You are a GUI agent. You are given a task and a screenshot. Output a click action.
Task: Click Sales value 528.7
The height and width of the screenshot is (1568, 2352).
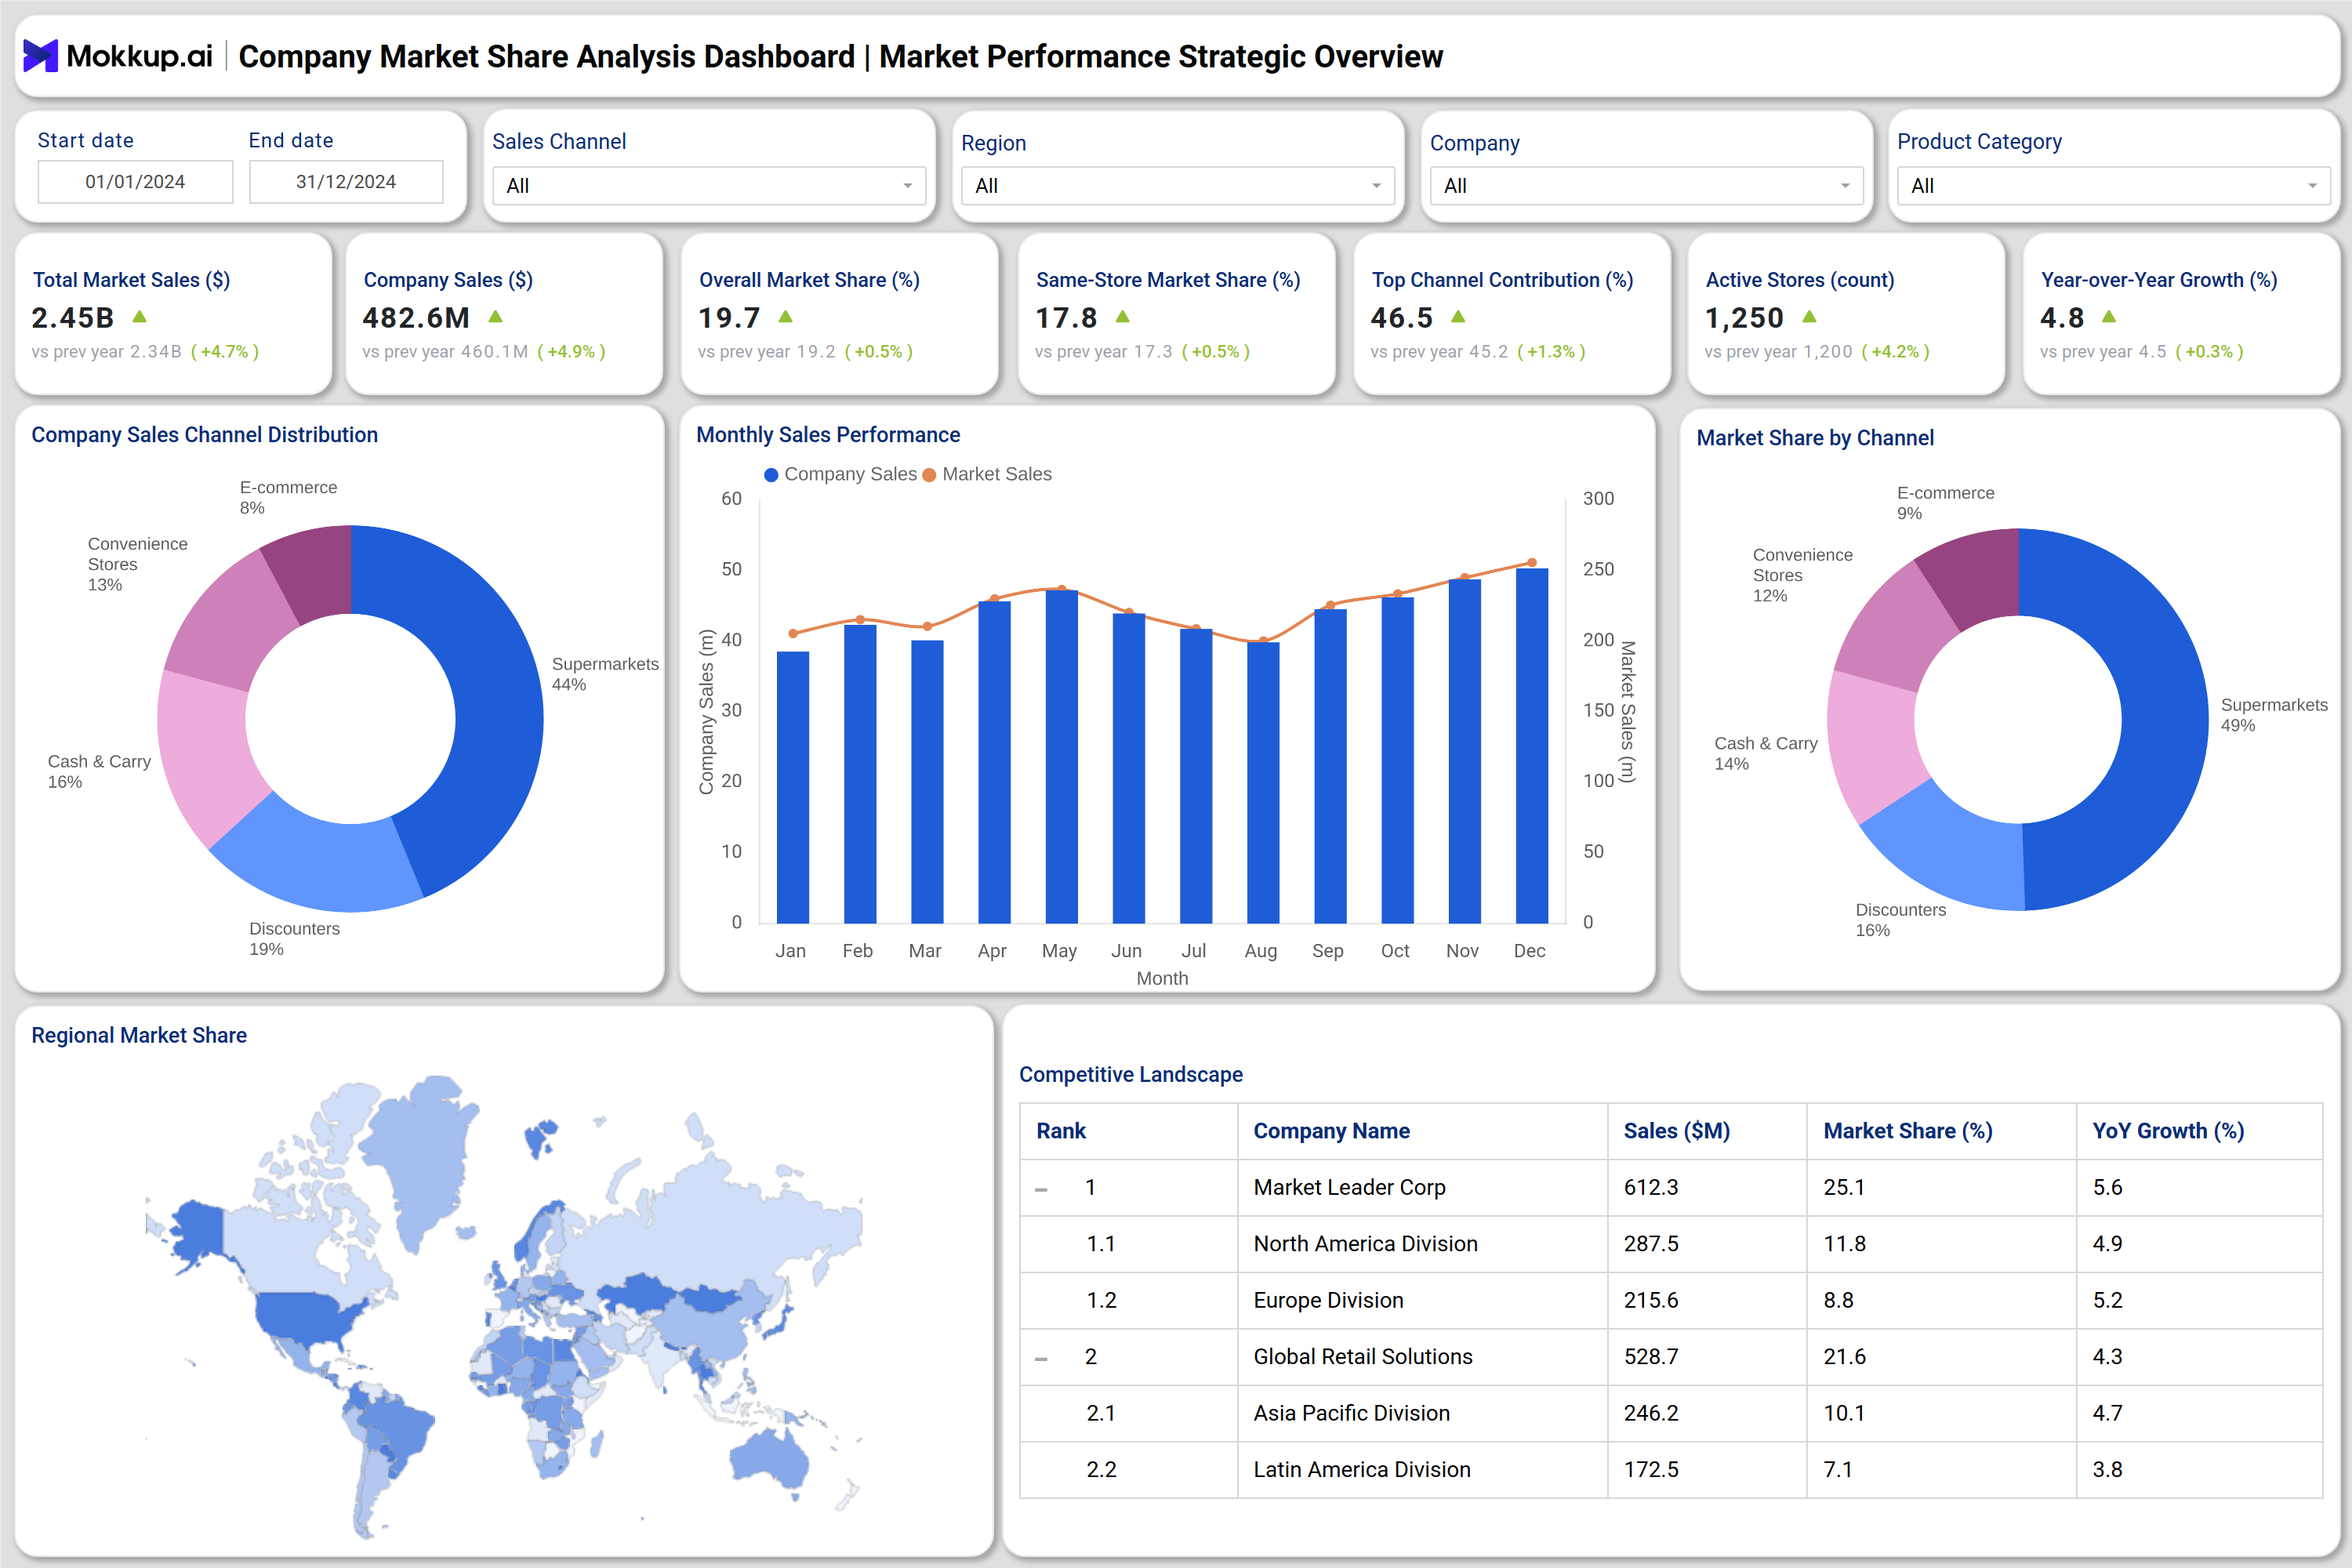1651,1357
